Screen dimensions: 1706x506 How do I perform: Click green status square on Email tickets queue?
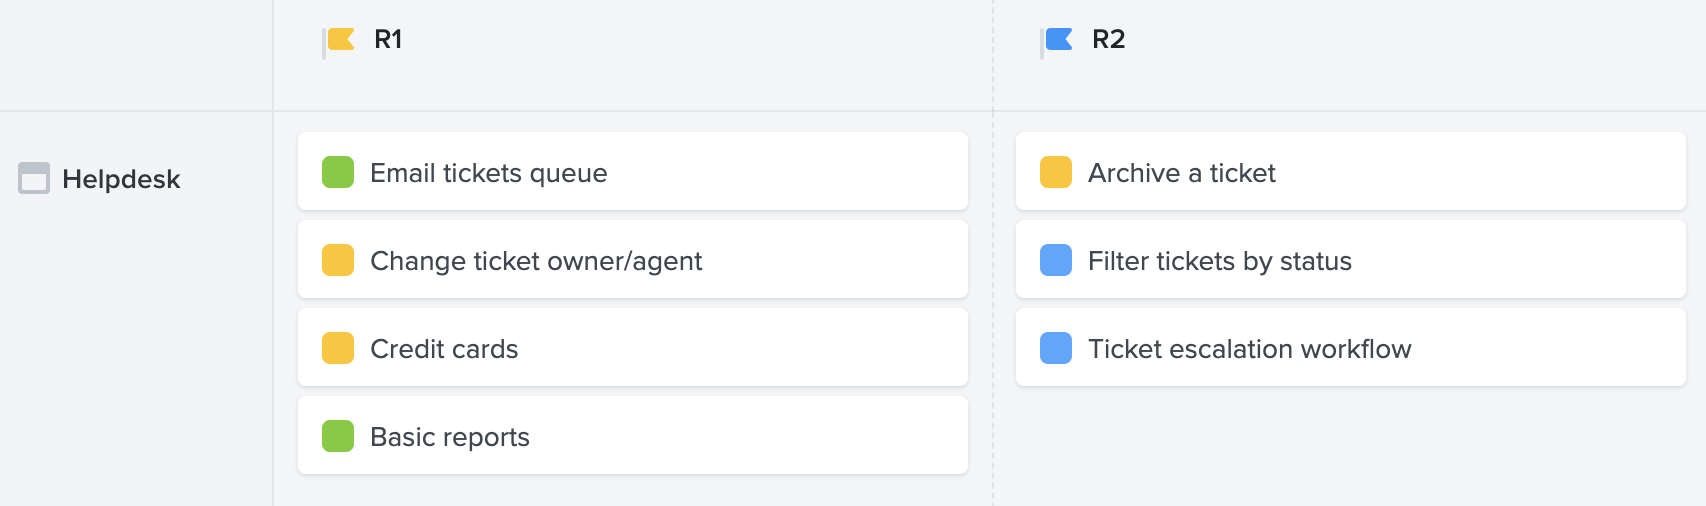tap(338, 172)
